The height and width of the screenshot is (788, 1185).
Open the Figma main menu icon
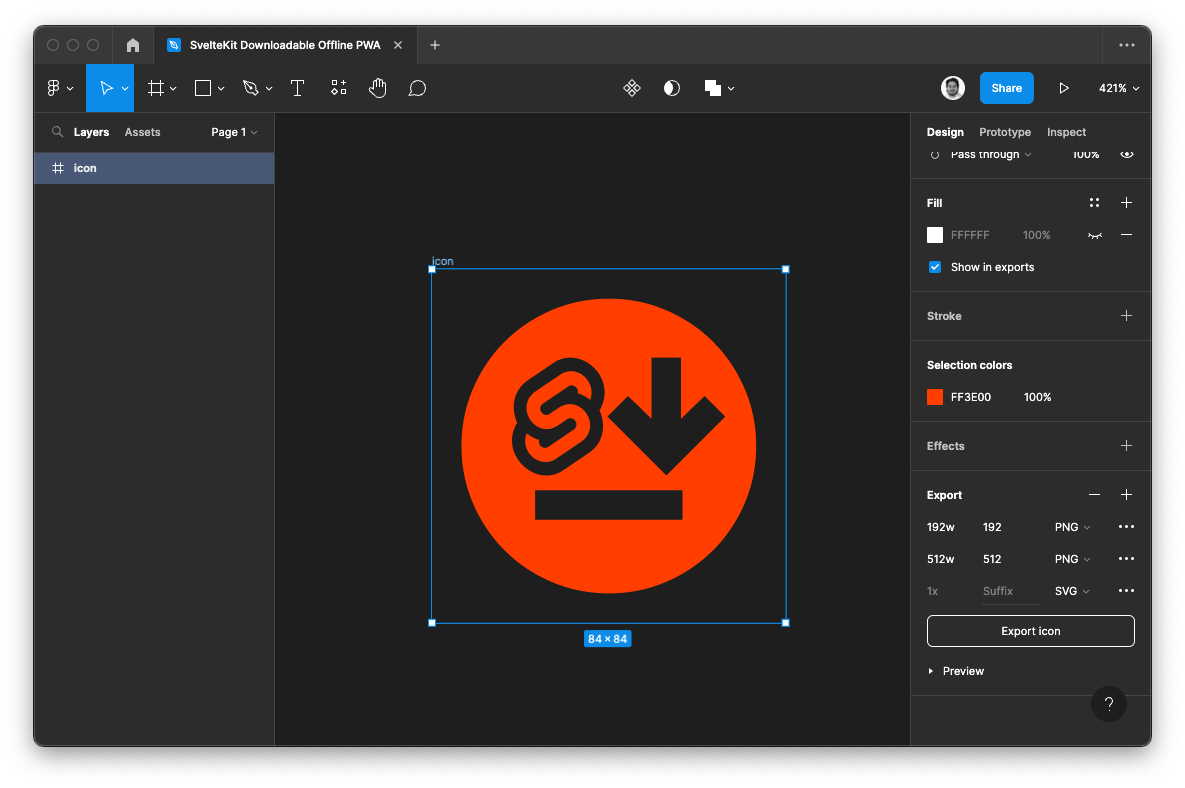coord(54,88)
